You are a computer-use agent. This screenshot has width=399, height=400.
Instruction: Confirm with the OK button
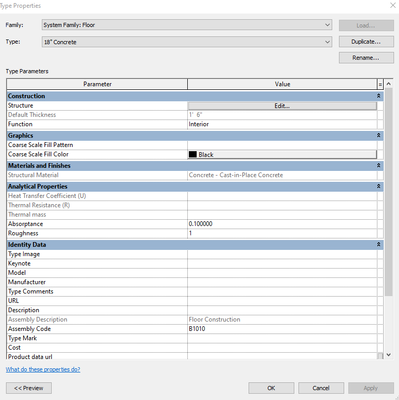pyautogui.click(x=271, y=388)
